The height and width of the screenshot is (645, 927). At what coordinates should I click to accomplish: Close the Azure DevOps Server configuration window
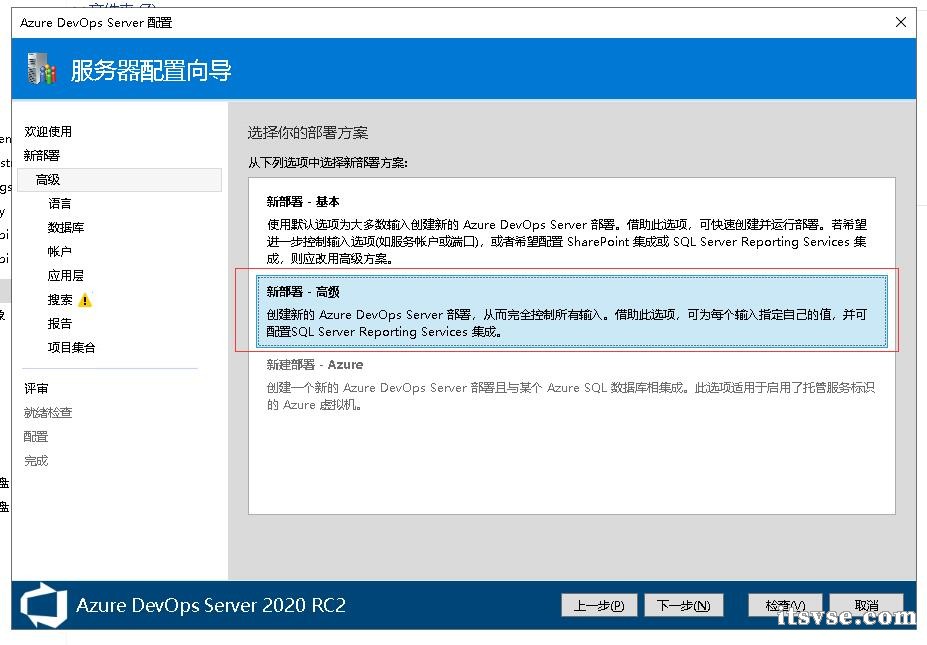coord(900,22)
